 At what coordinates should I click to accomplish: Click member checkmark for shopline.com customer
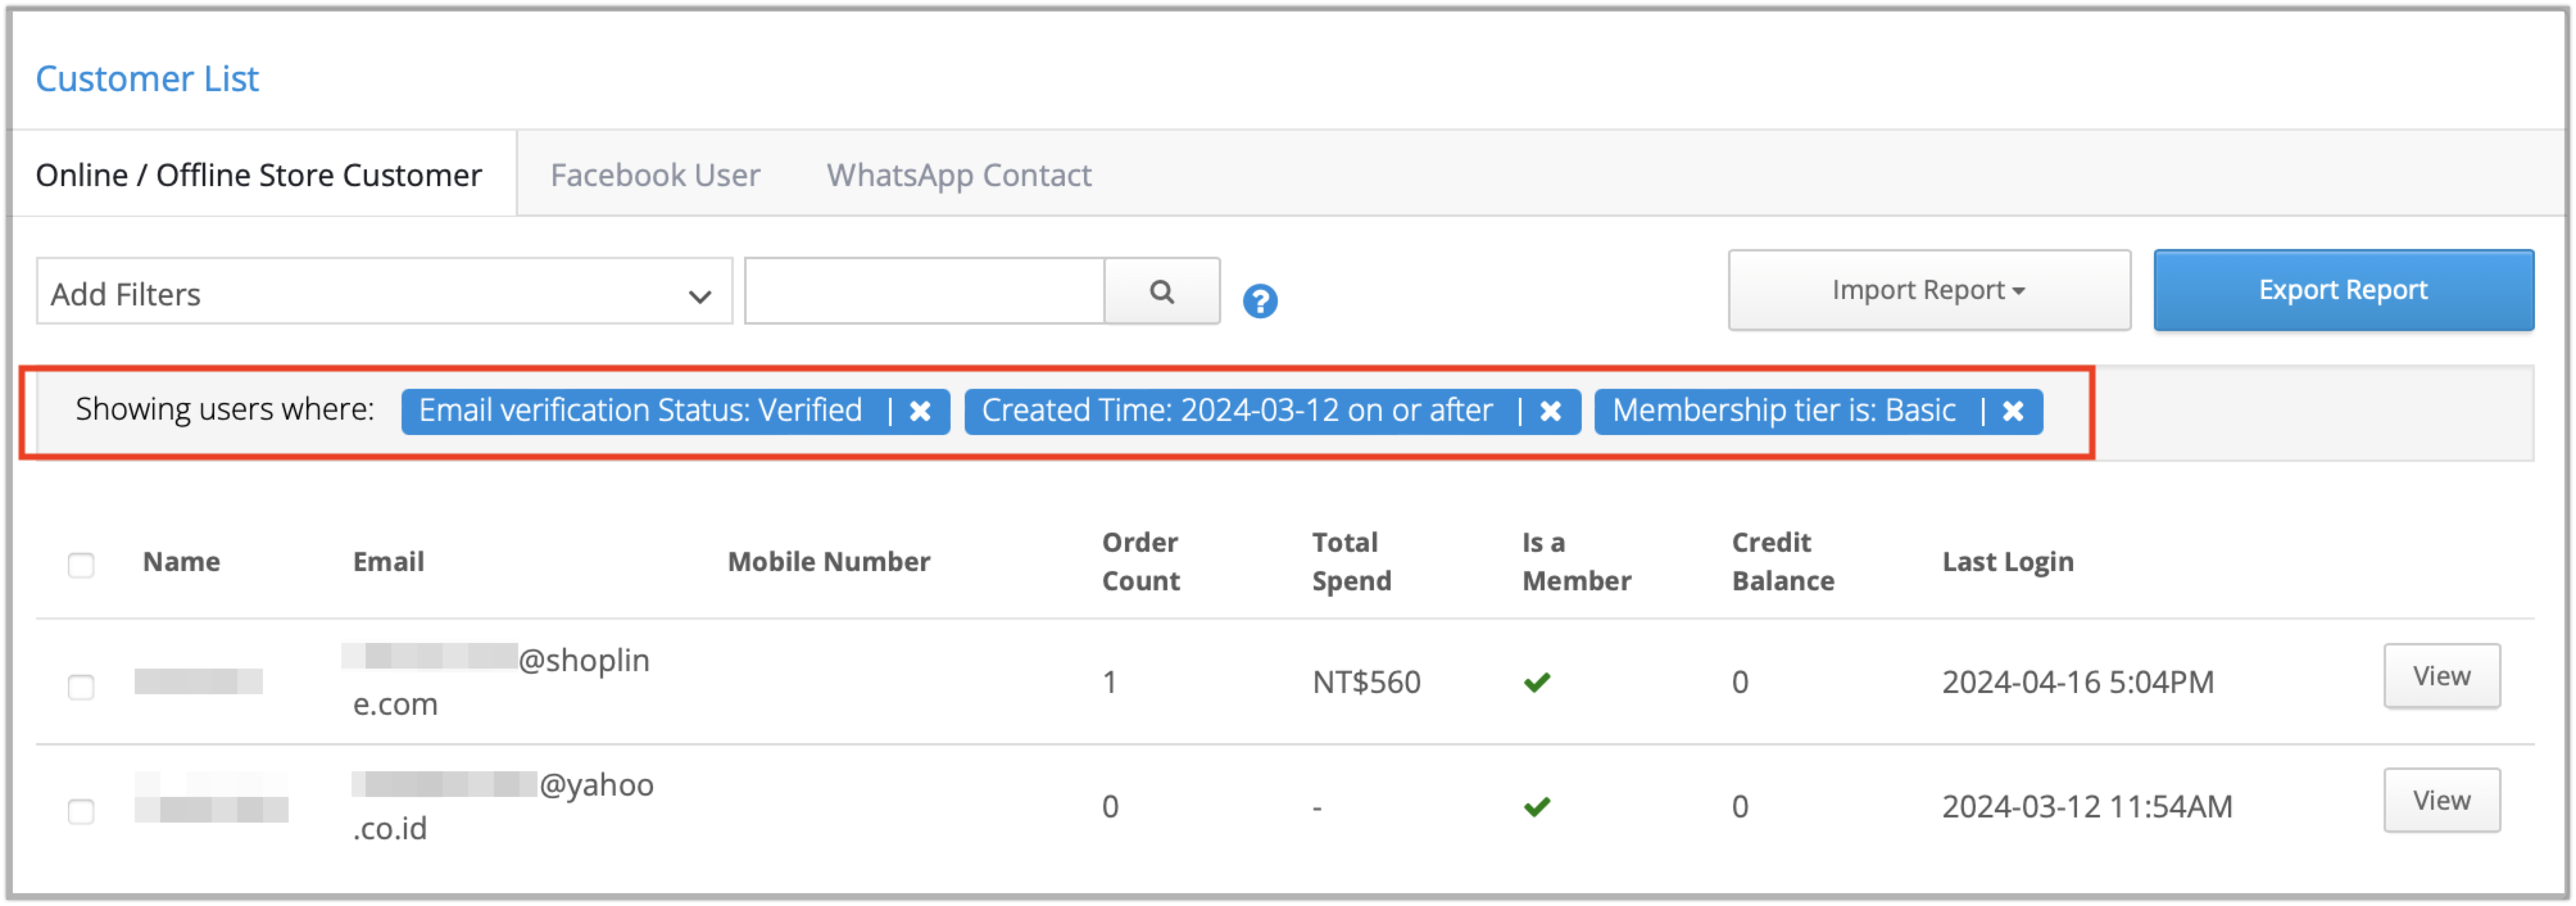tap(1536, 682)
